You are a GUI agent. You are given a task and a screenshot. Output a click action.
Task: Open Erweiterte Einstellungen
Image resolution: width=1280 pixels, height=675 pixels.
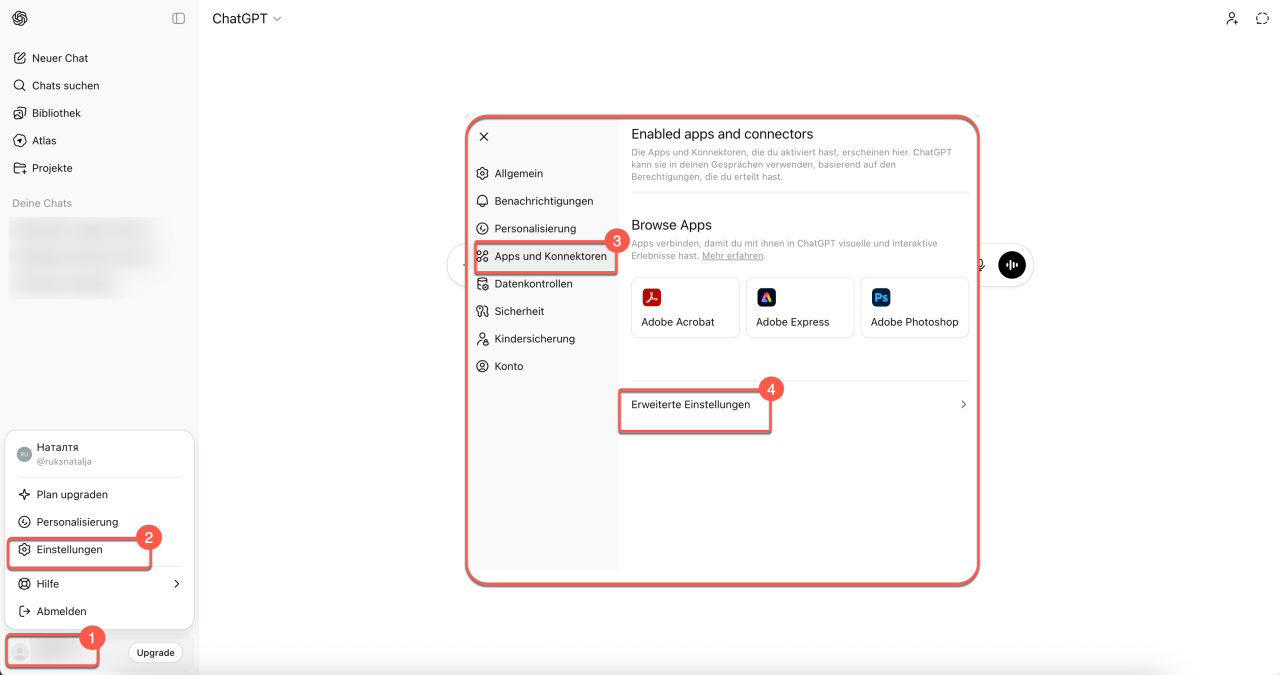pyautogui.click(x=799, y=405)
